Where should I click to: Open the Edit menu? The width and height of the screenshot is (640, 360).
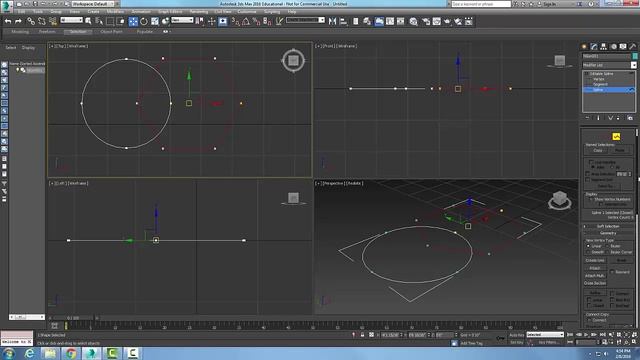[21, 11]
